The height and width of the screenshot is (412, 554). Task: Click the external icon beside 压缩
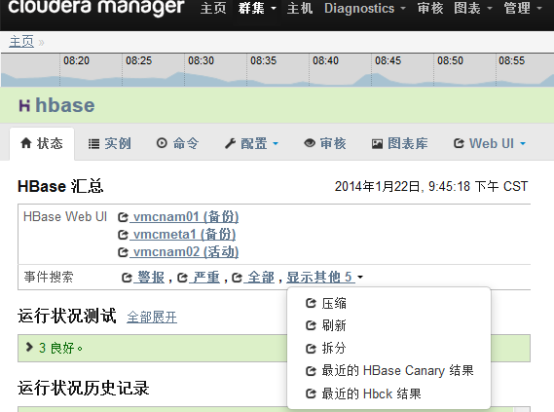point(311,303)
